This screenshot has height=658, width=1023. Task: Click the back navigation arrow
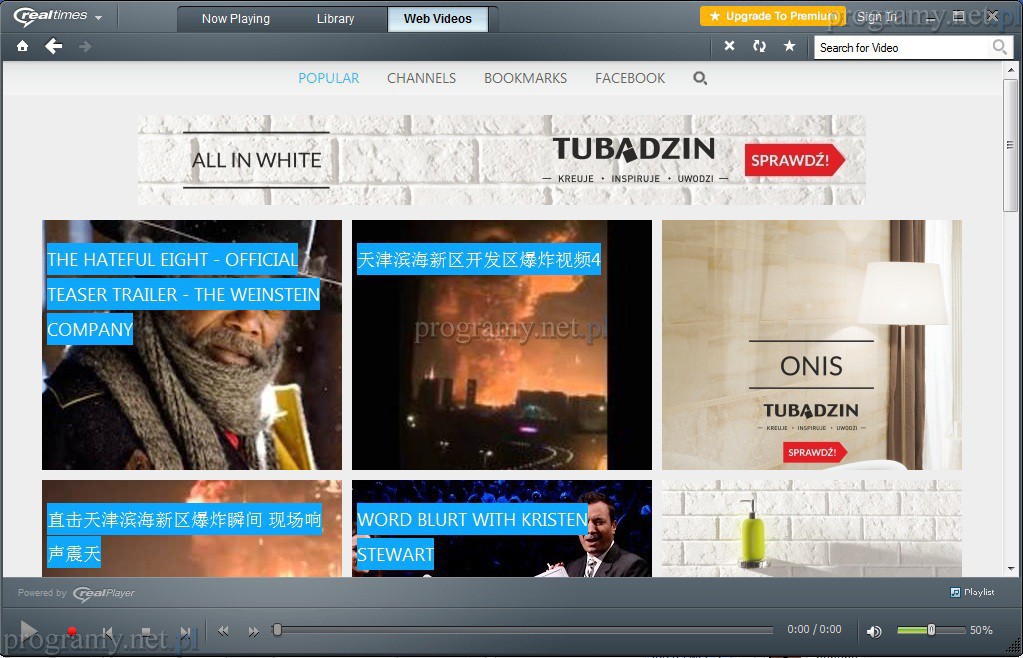[54, 47]
